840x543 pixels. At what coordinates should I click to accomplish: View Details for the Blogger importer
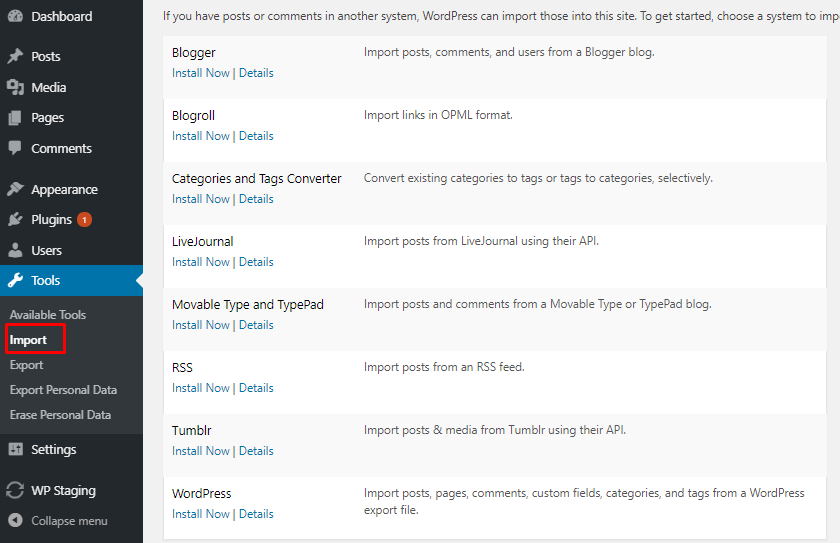coord(256,73)
